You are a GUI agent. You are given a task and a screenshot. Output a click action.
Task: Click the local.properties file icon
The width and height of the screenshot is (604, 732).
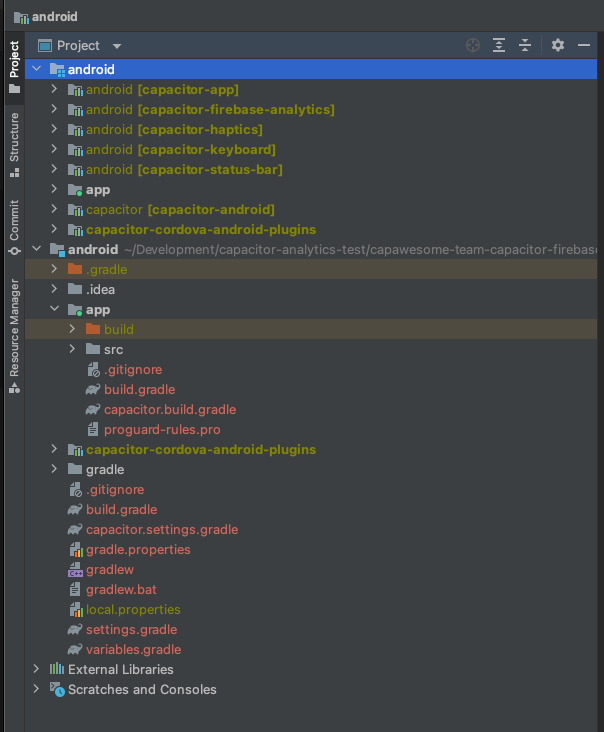(x=76, y=610)
